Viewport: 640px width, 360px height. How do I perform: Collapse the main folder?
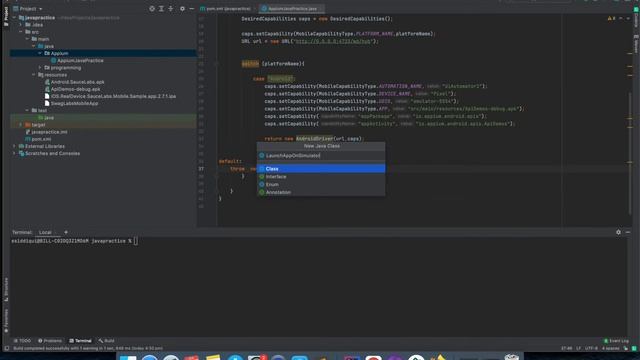(27, 39)
